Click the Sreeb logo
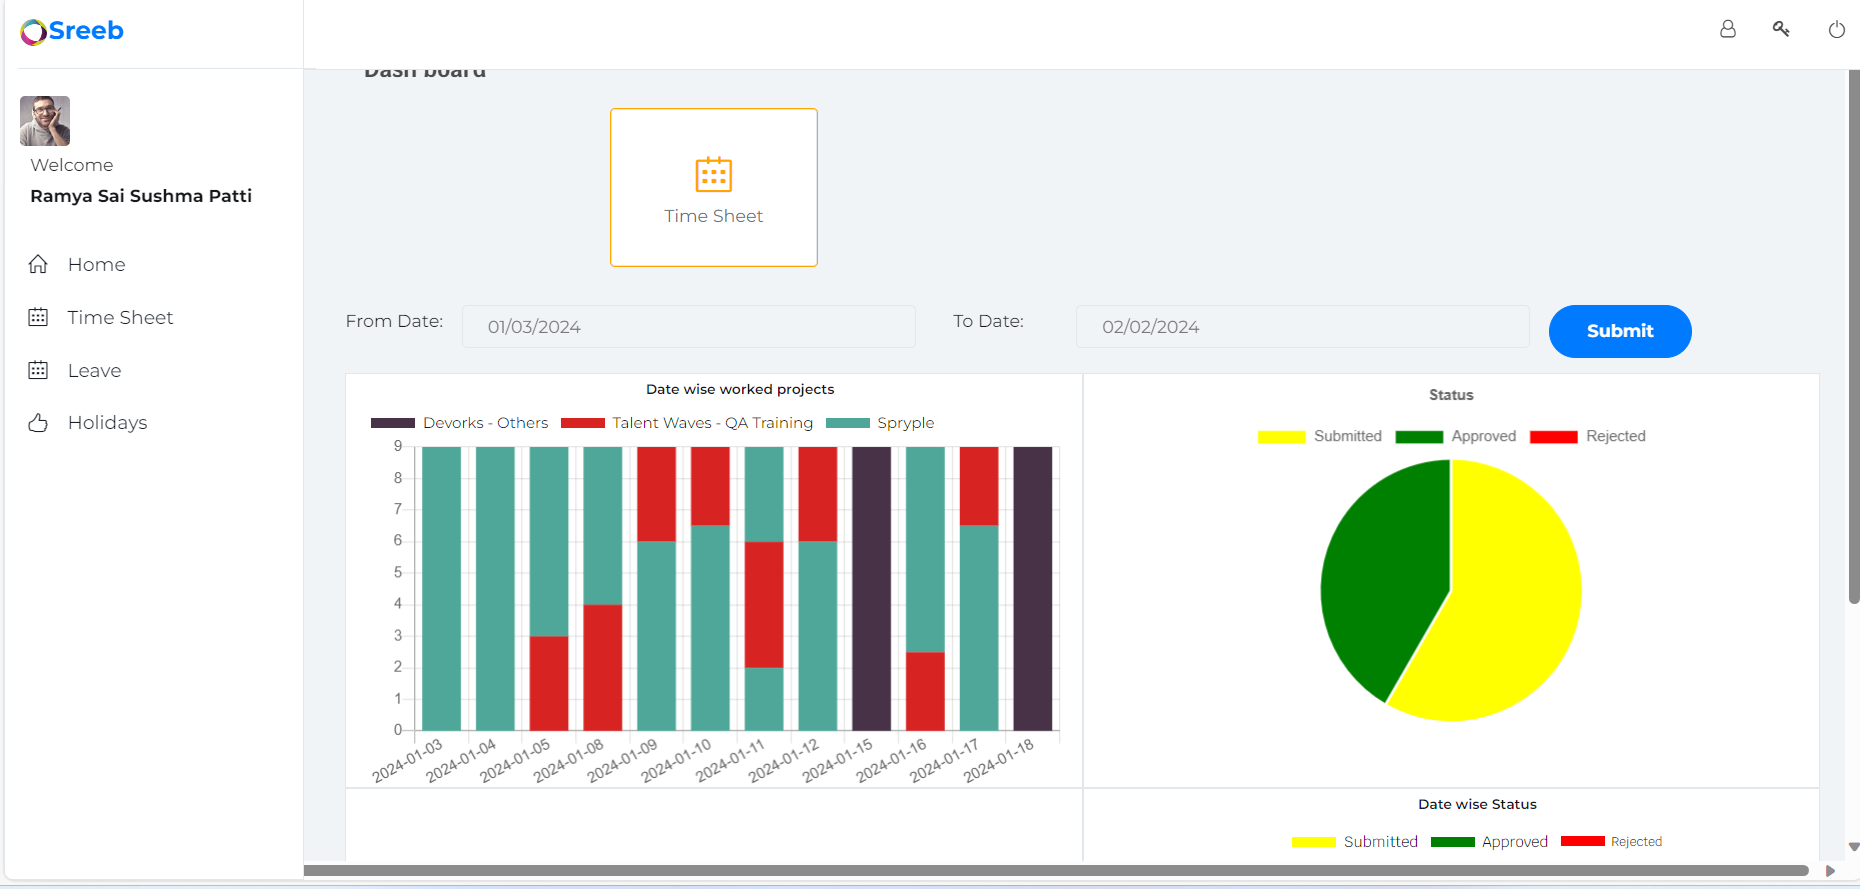 (72, 31)
